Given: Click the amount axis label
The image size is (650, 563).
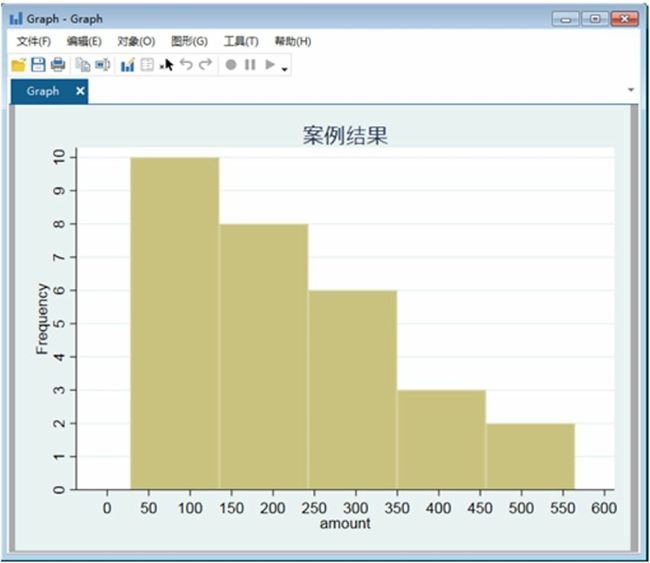Looking at the screenshot, I should (x=345, y=524).
